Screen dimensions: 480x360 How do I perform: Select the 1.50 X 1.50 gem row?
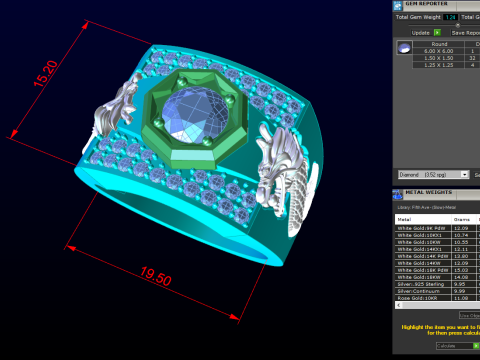pyautogui.click(x=446, y=58)
